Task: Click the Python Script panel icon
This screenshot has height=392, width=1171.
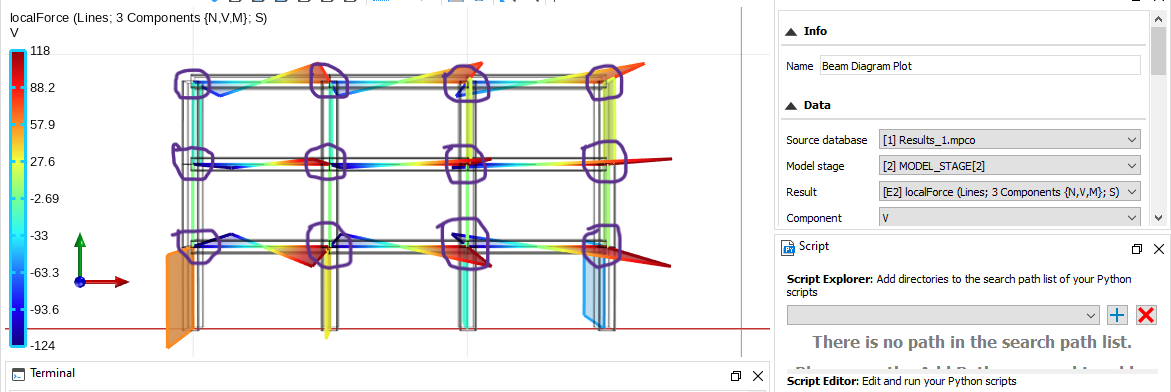Action: 787,247
